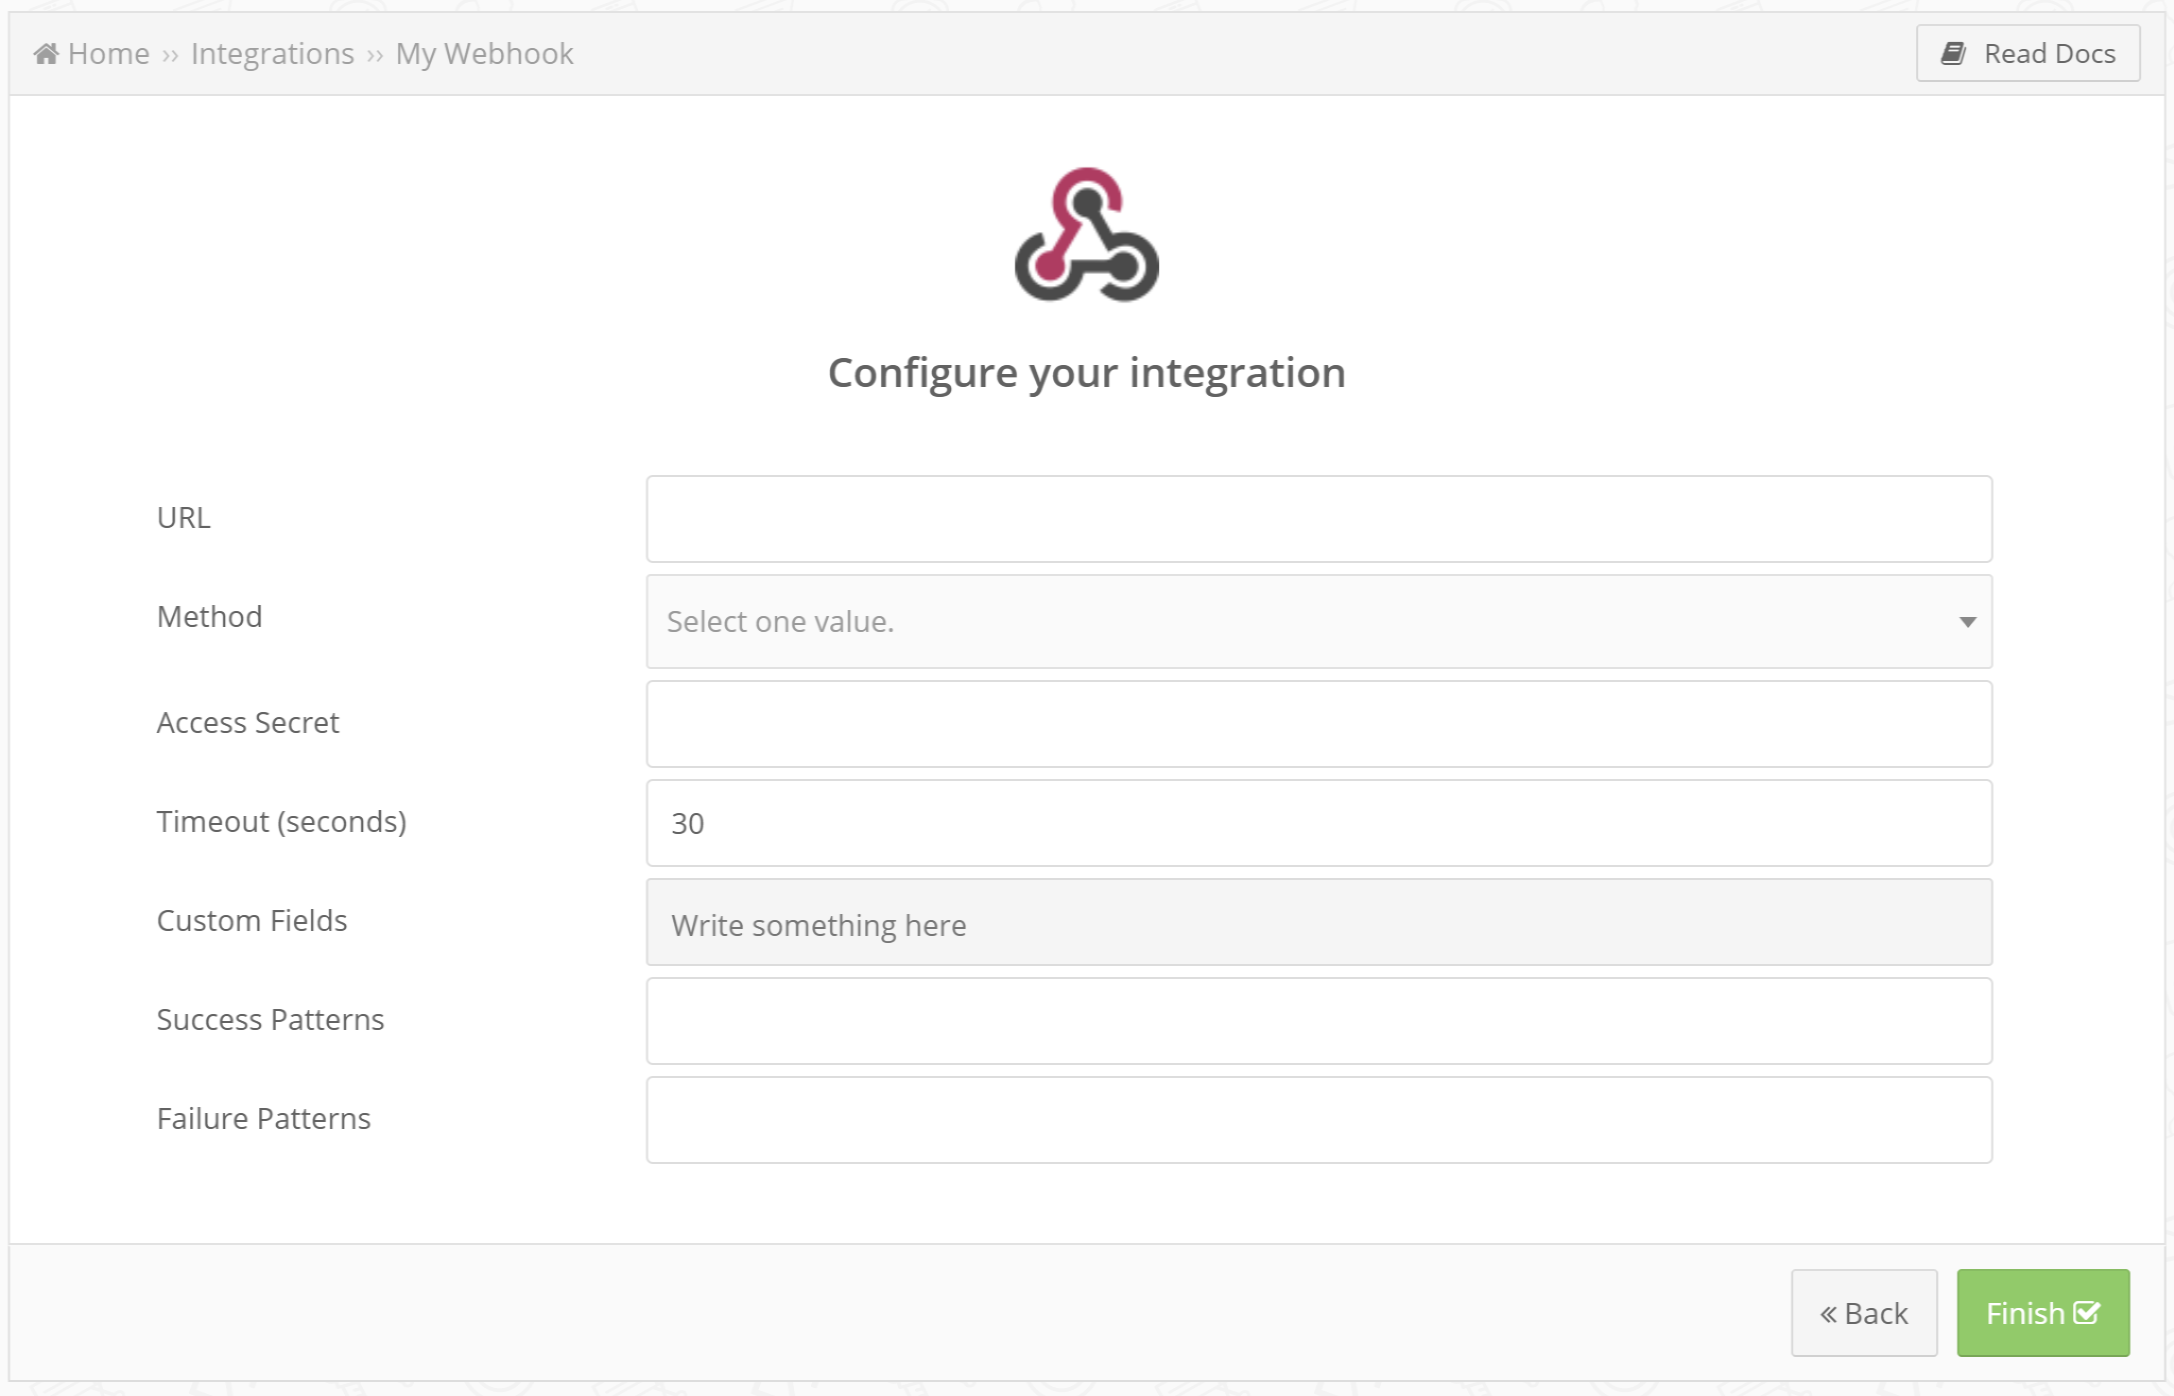
Task: Focus the Access Secret input field
Action: coord(1319,724)
